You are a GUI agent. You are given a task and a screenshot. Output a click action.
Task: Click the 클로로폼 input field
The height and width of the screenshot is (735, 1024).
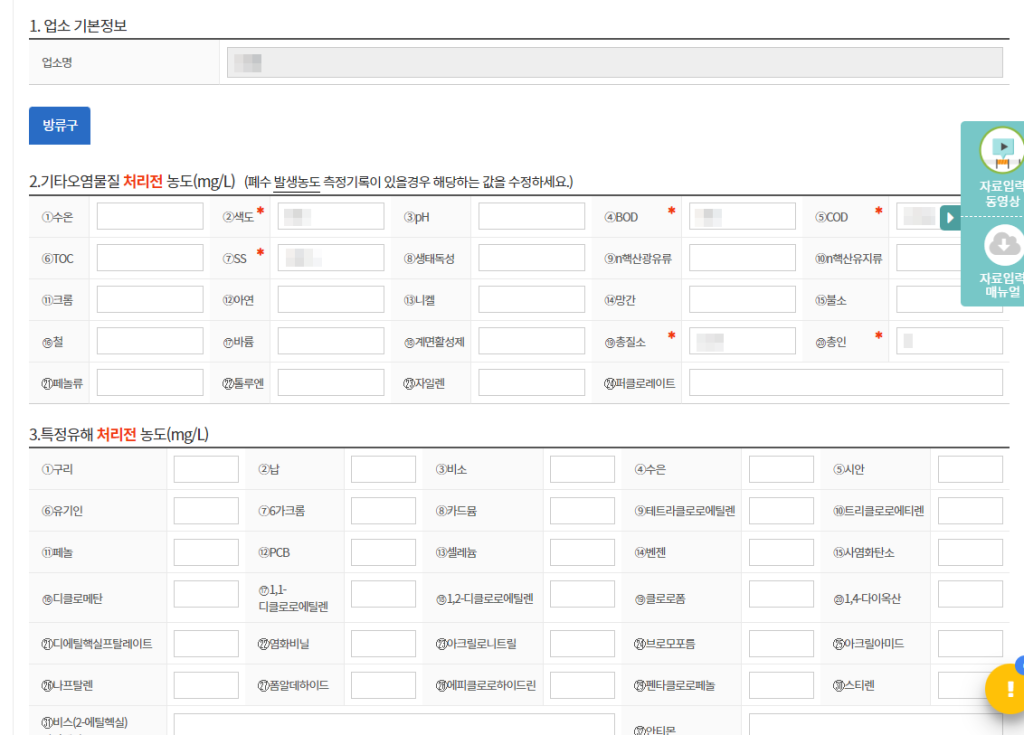[782, 595]
